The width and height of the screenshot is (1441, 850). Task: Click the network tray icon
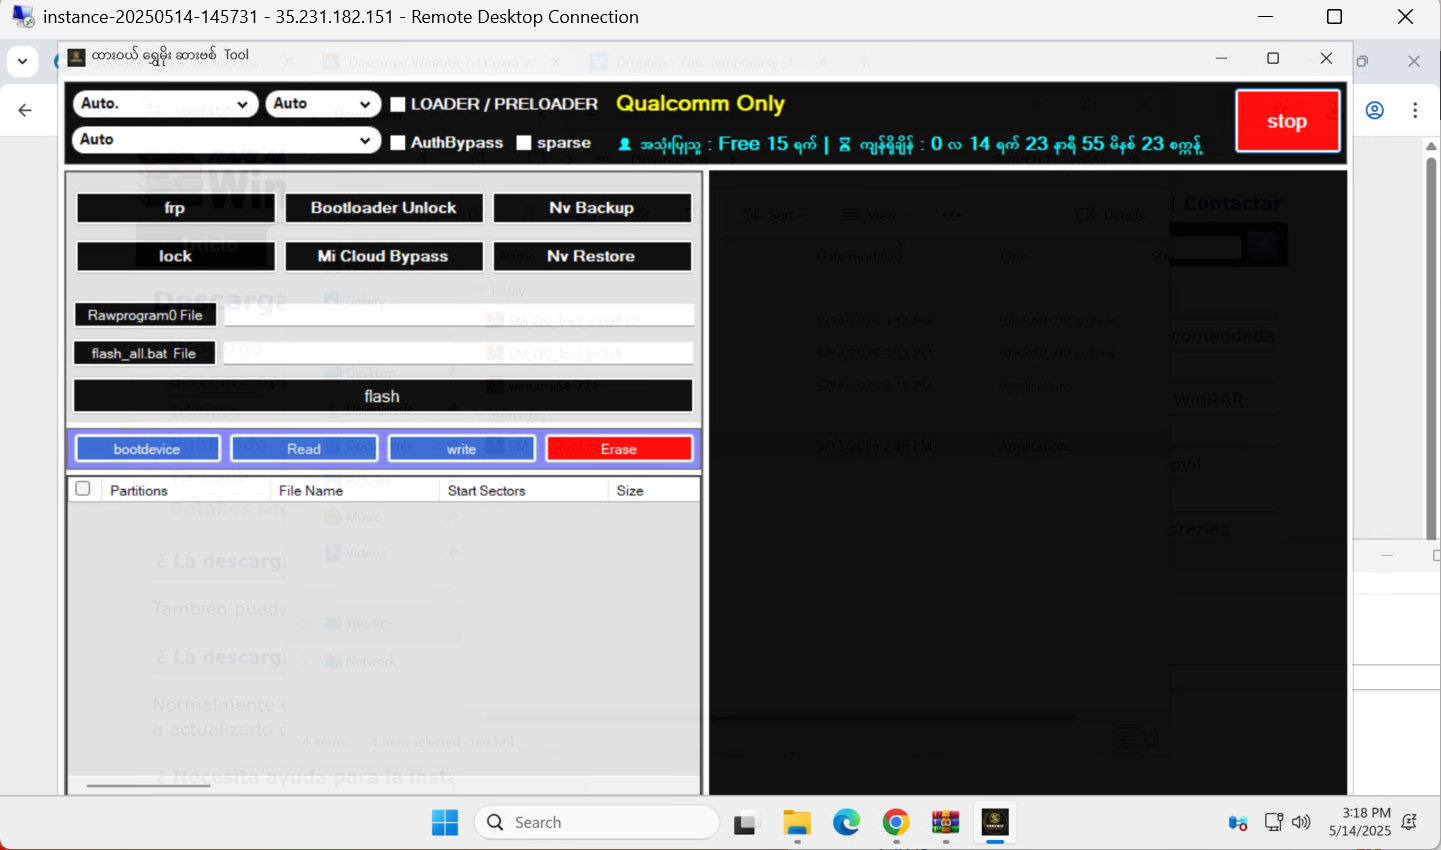tap(1273, 822)
